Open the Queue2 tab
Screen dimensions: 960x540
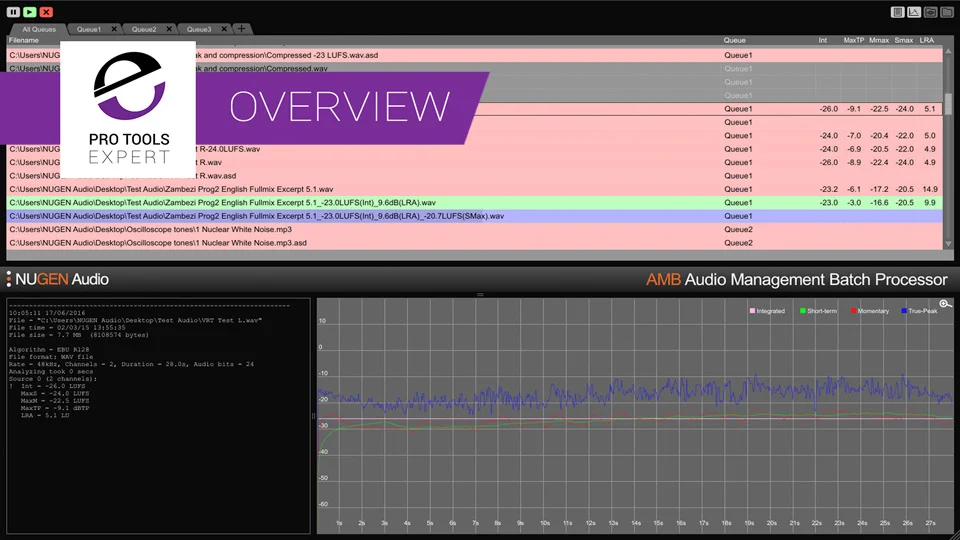[x=144, y=29]
